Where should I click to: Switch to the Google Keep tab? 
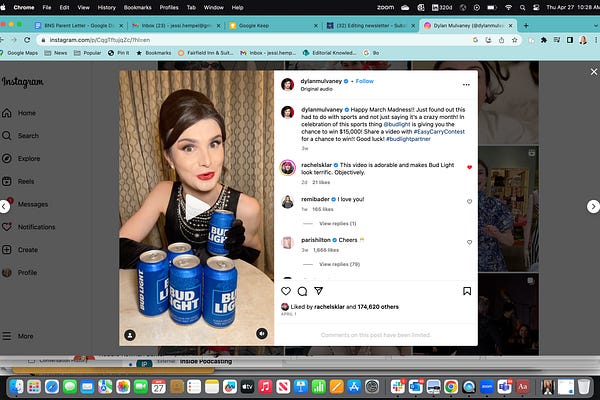(x=273, y=26)
